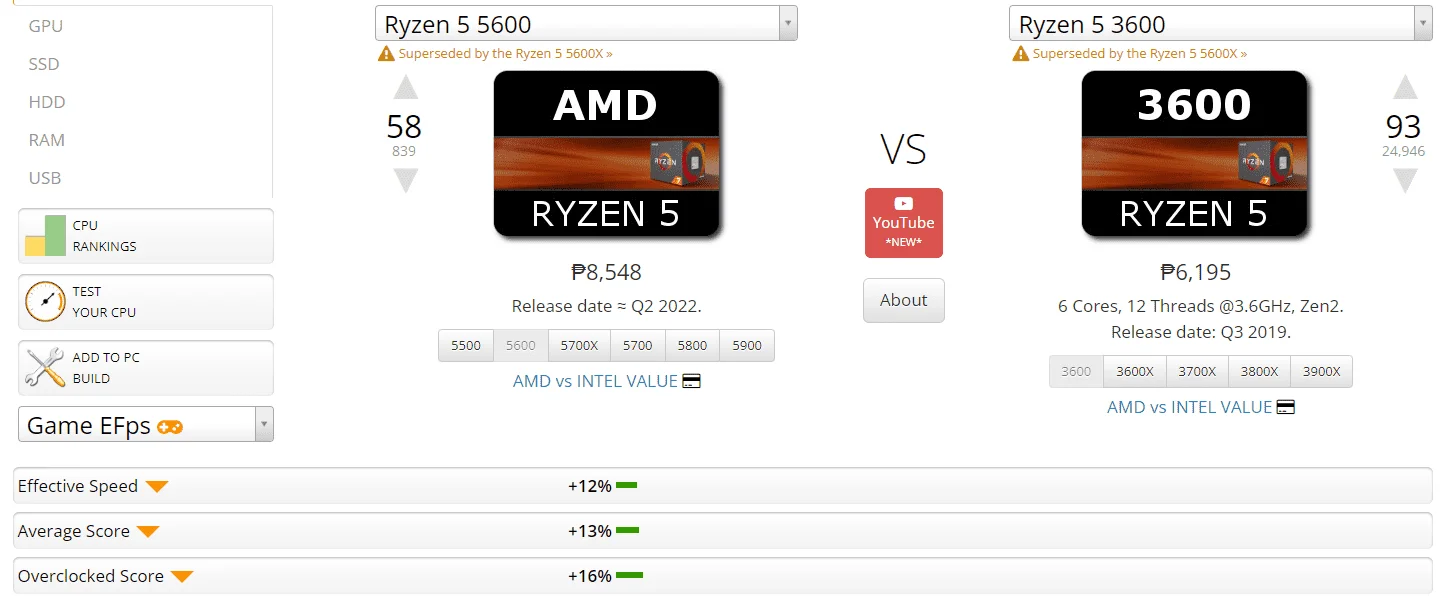The width and height of the screenshot is (1448, 600).
Task: Open right AMD vs INTEL VALUE link
Action: 1200,407
